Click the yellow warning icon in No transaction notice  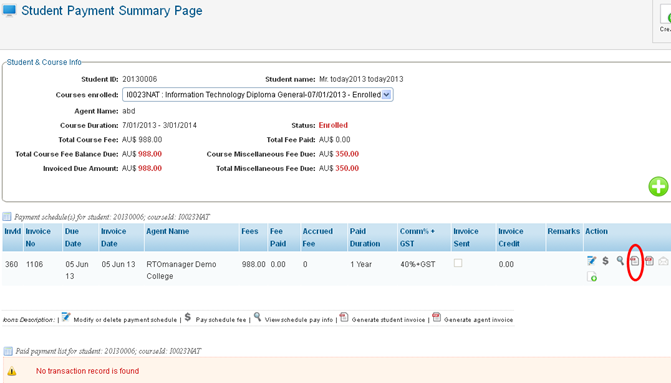[x=12, y=371]
